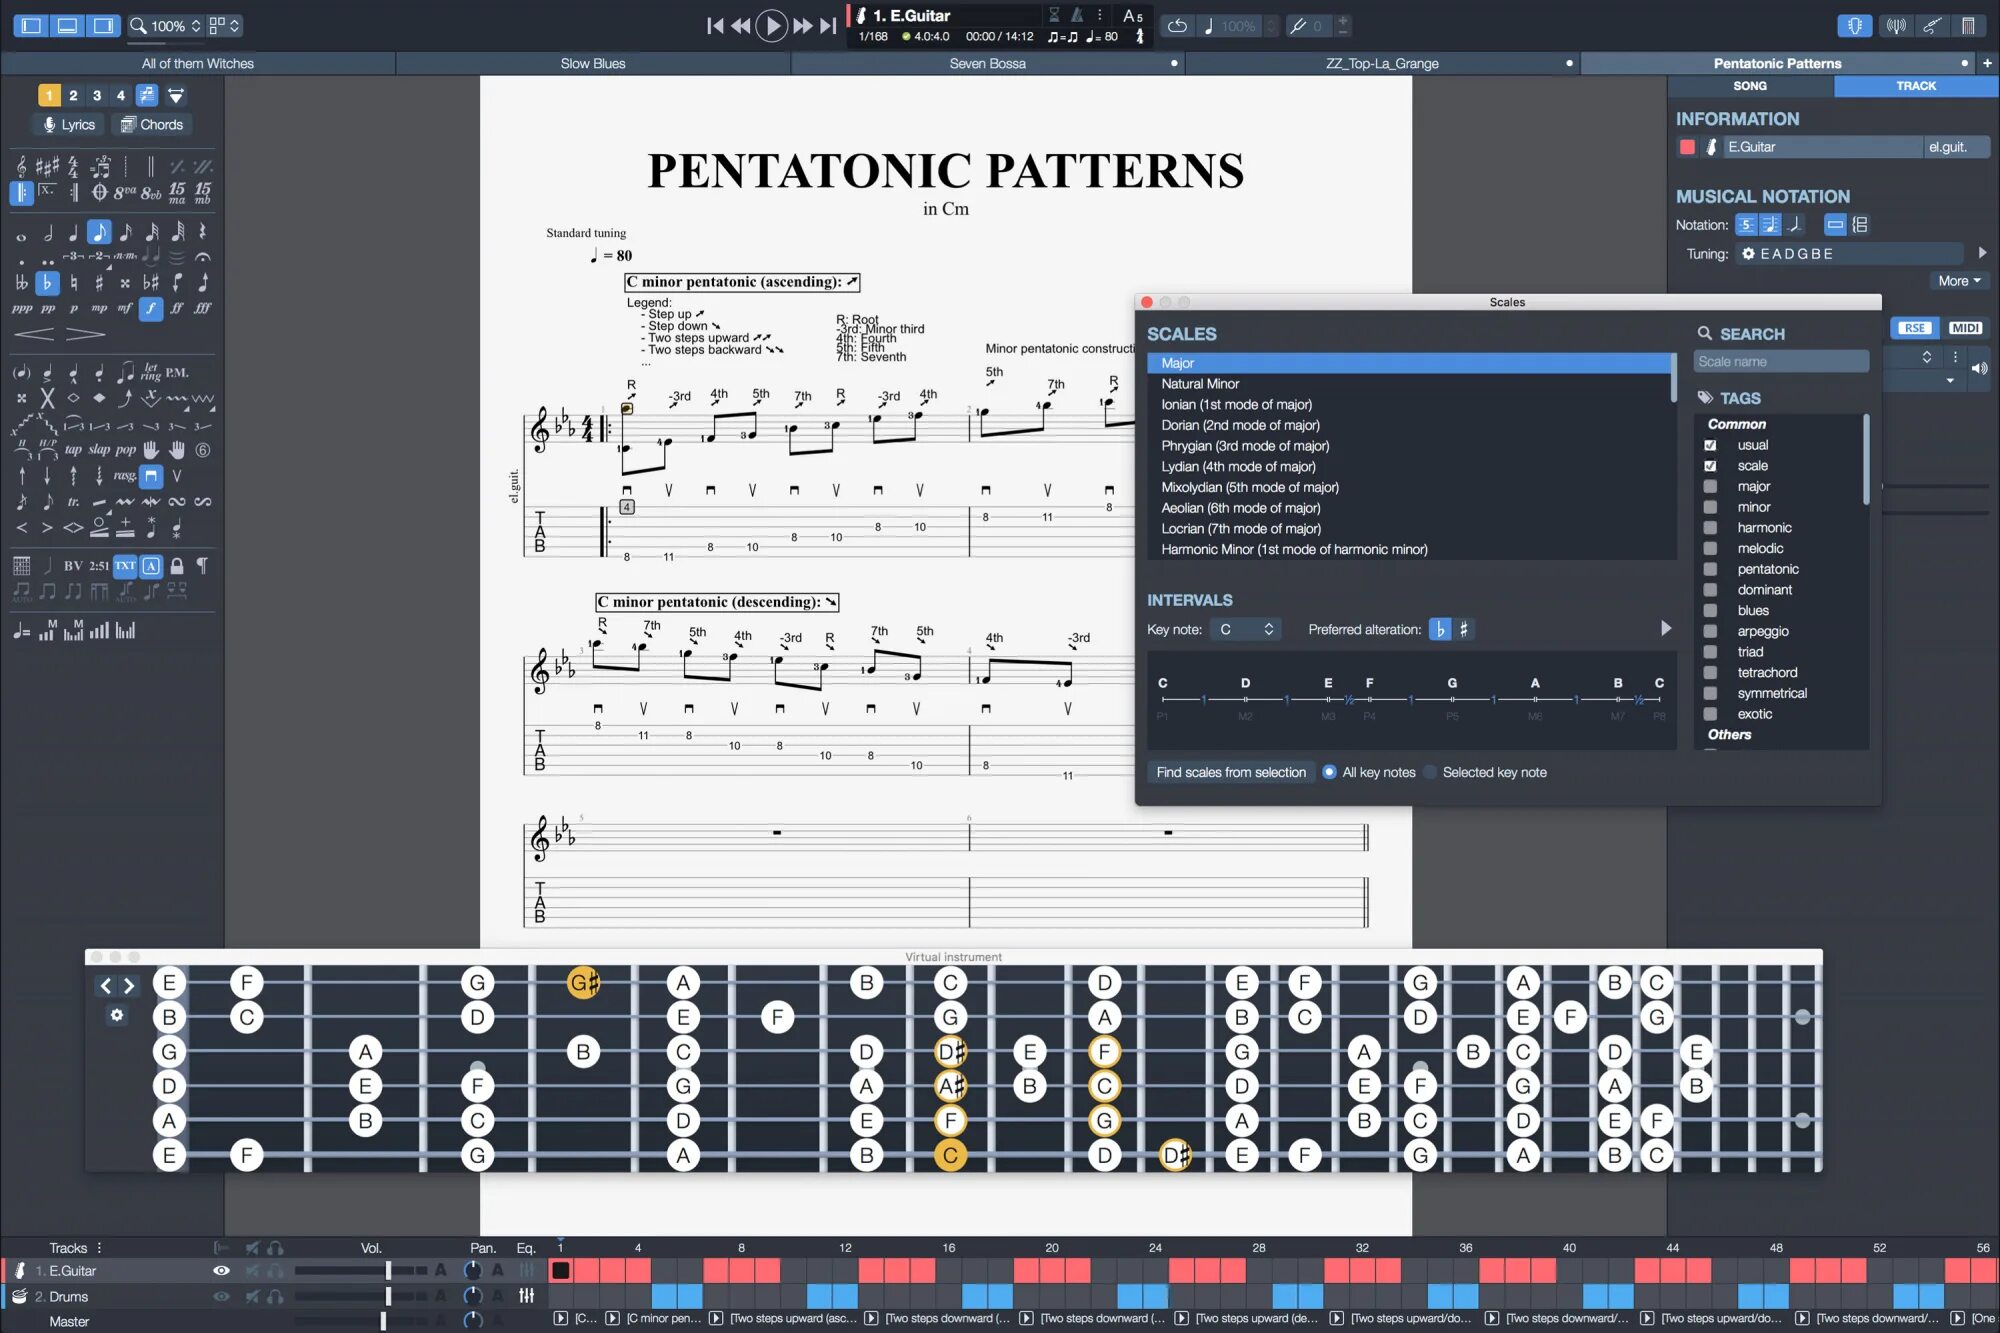Expand the More notation options
This screenshot has height=1333, width=2000.
[x=1958, y=281]
